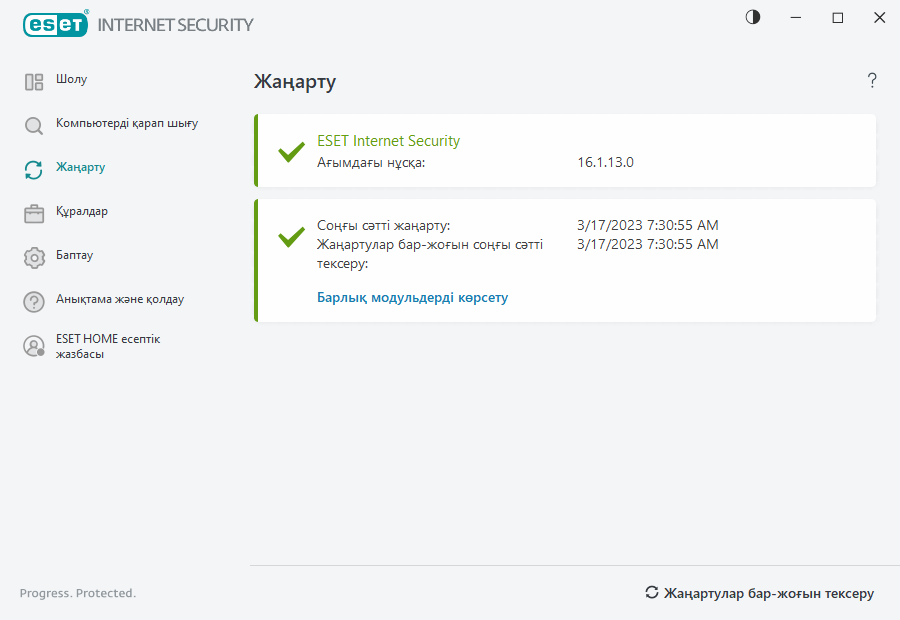Select Компьютерді қарап шығу menu item

[x=127, y=123]
